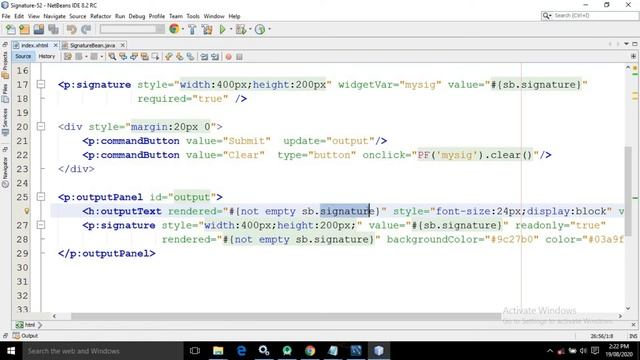Open the Output panel button
Viewport: 640px width, 360px height.
(x=25, y=336)
